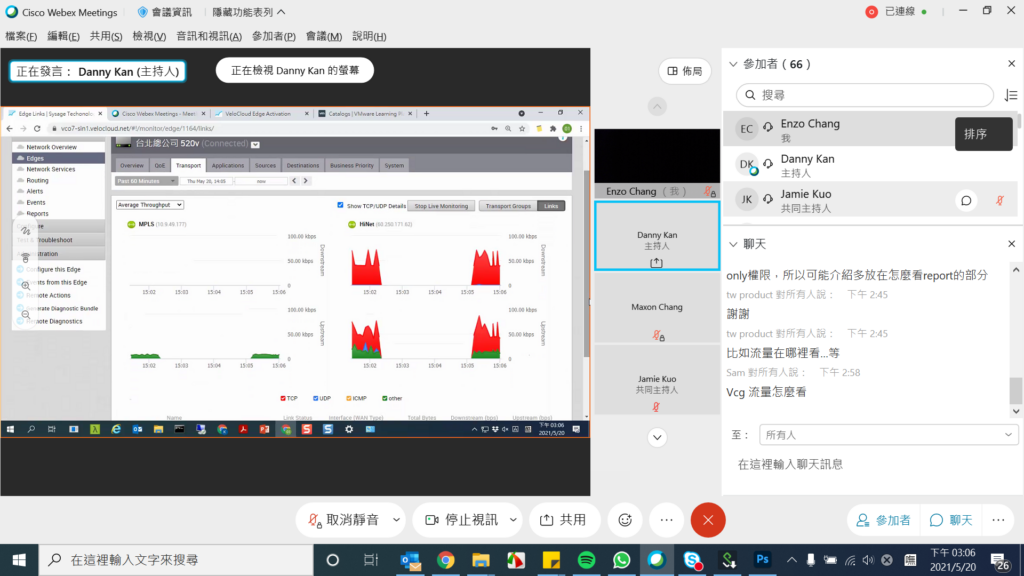Open the 會議 menu
The height and width of the screenshot is (576, 1024).
pyautogui.click(x=323, y=36)
